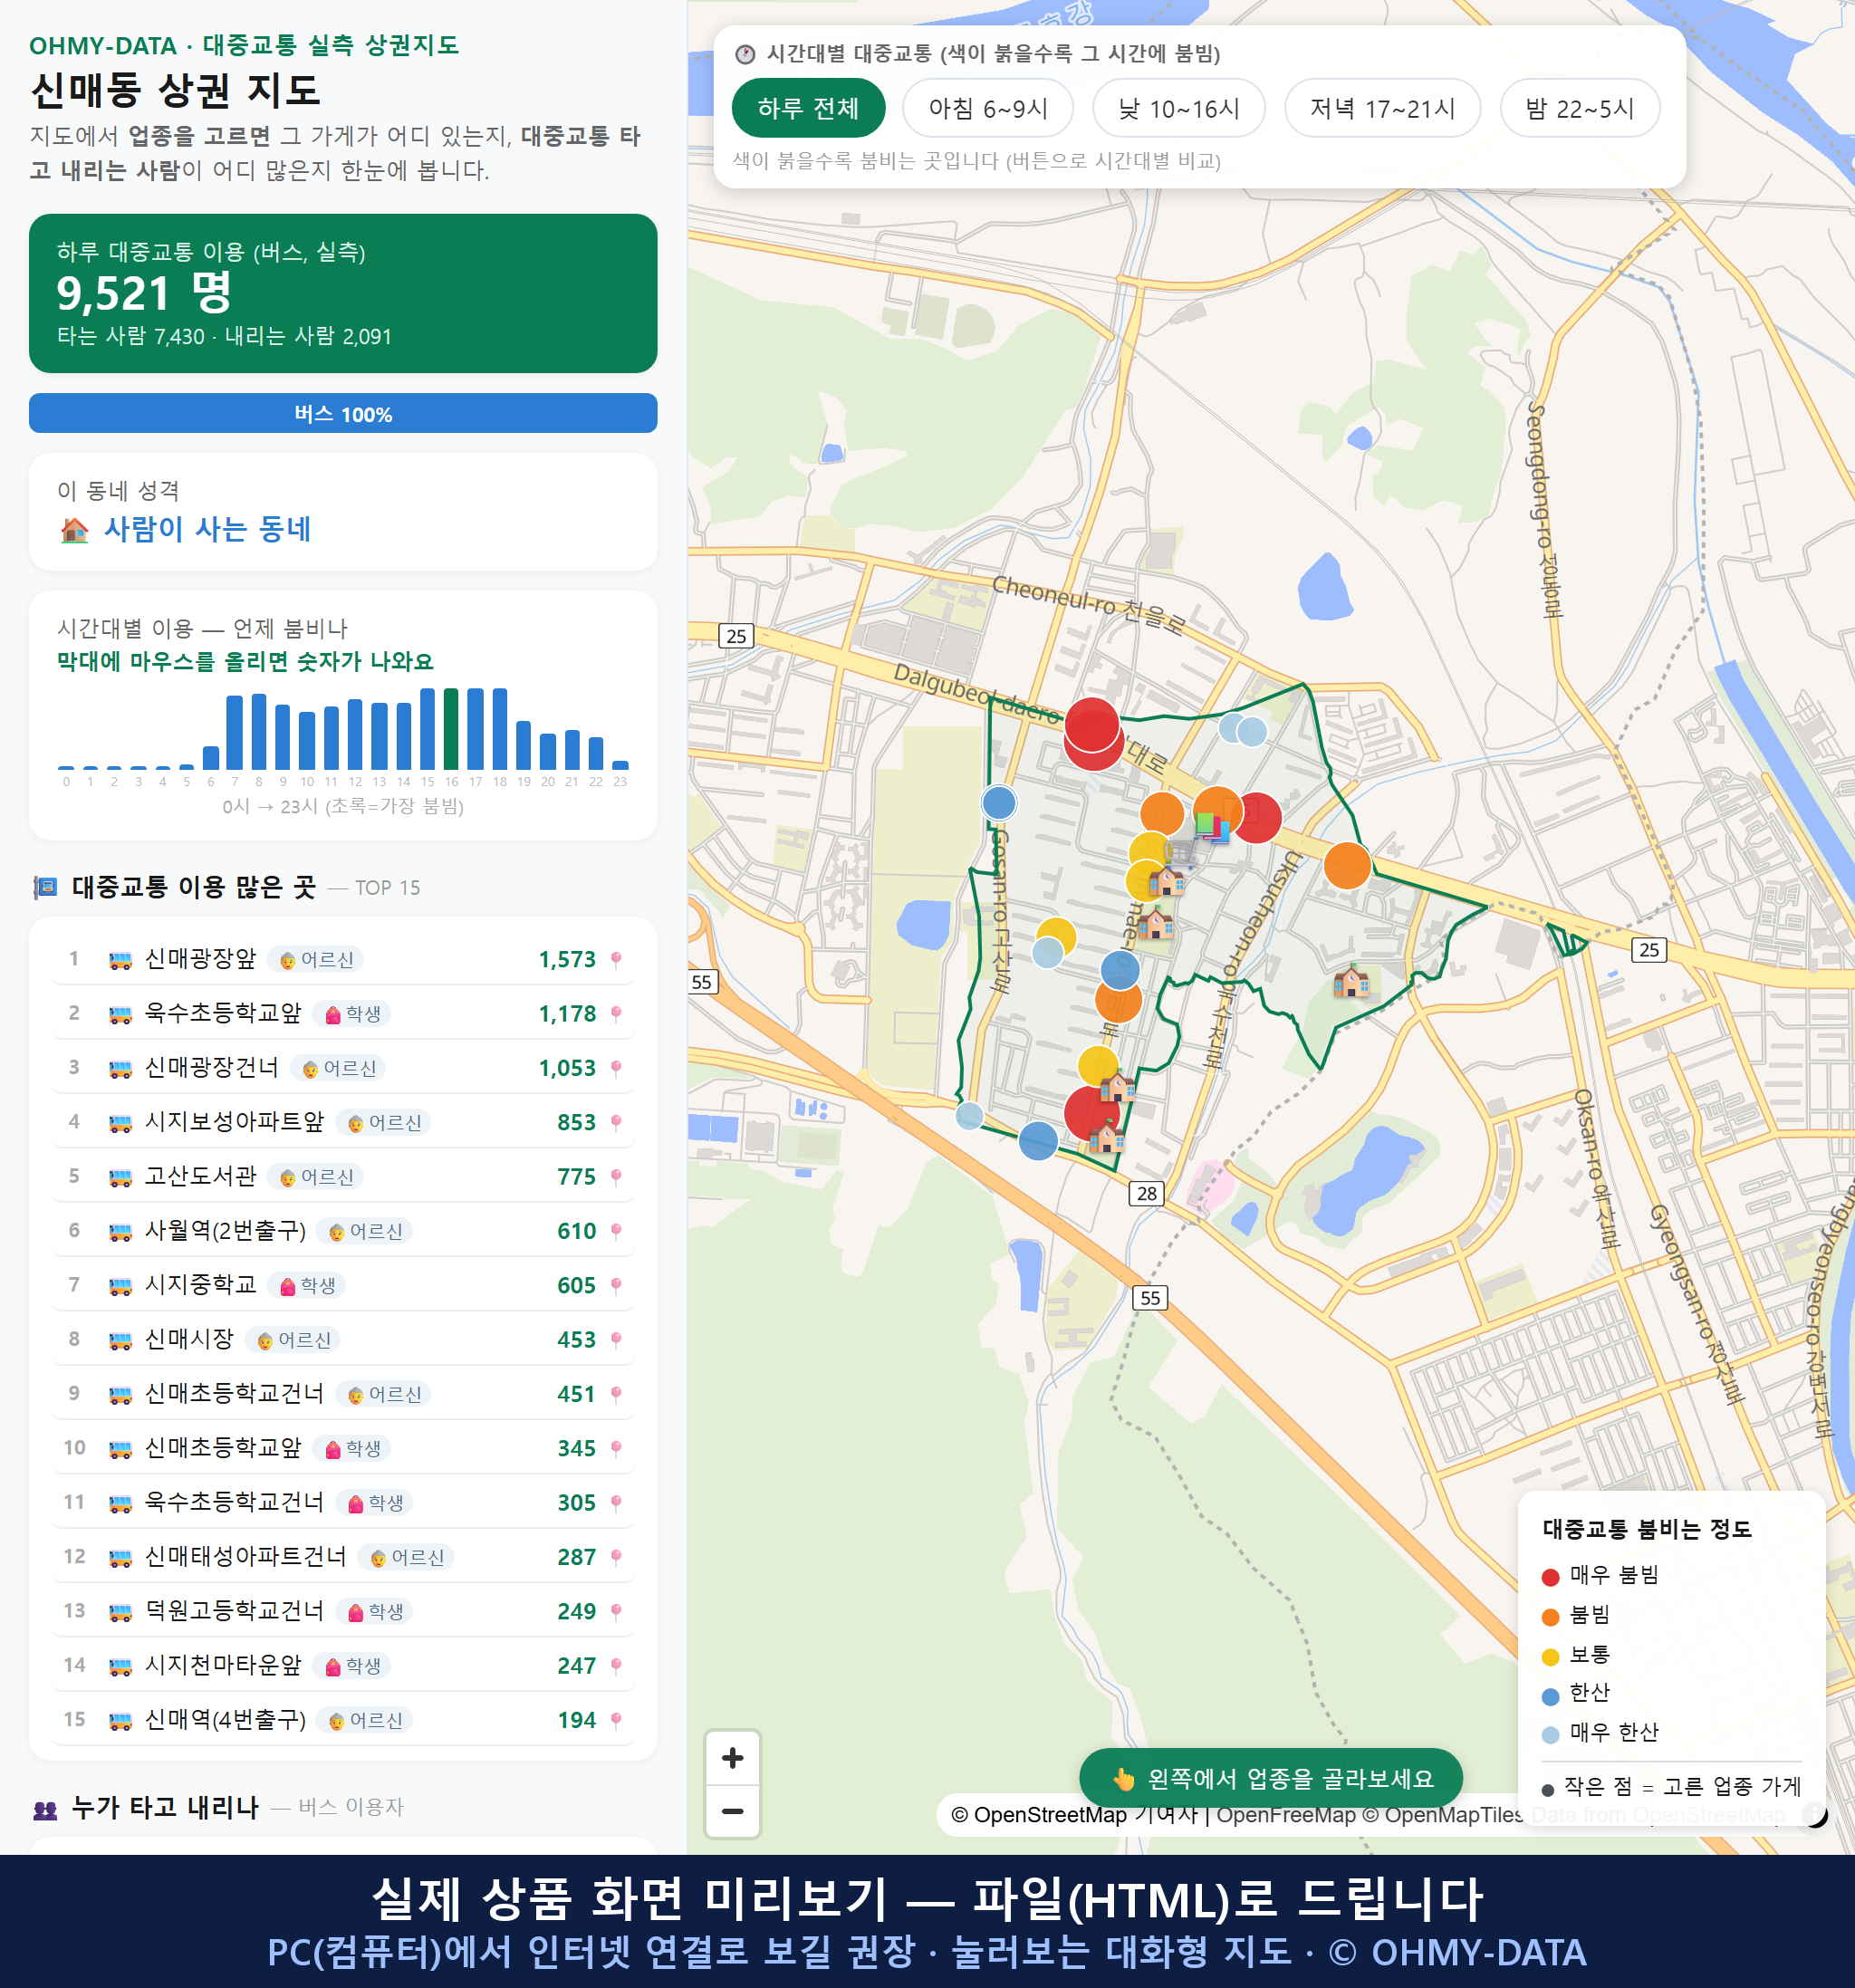Click the books marker on the map

tap(1212, 826)
